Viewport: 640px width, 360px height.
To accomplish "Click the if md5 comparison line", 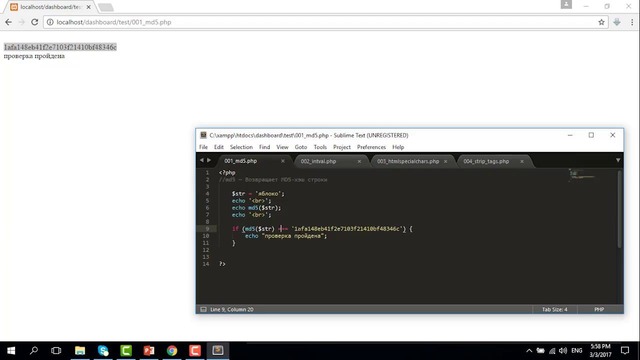I will click(322, 229).
